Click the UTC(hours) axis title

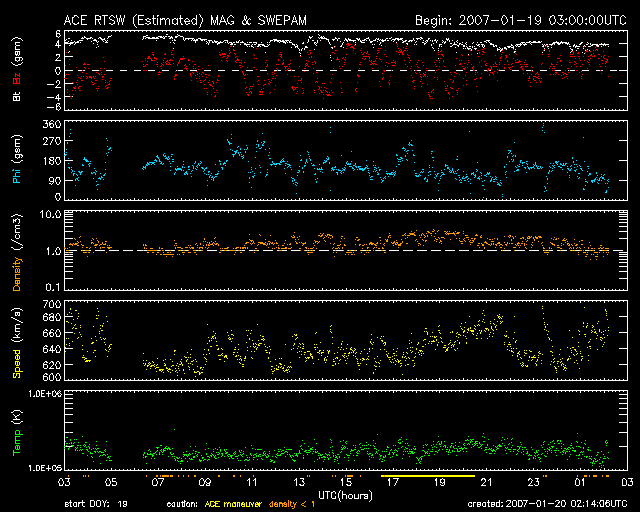[x=346, y=494]
